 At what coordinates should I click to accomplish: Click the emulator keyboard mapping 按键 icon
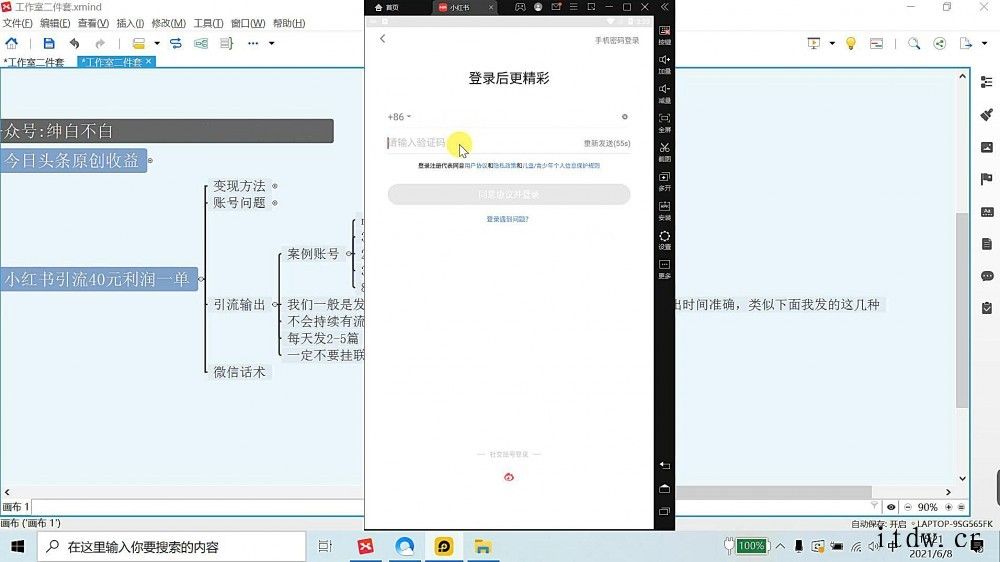click(664, 34)
